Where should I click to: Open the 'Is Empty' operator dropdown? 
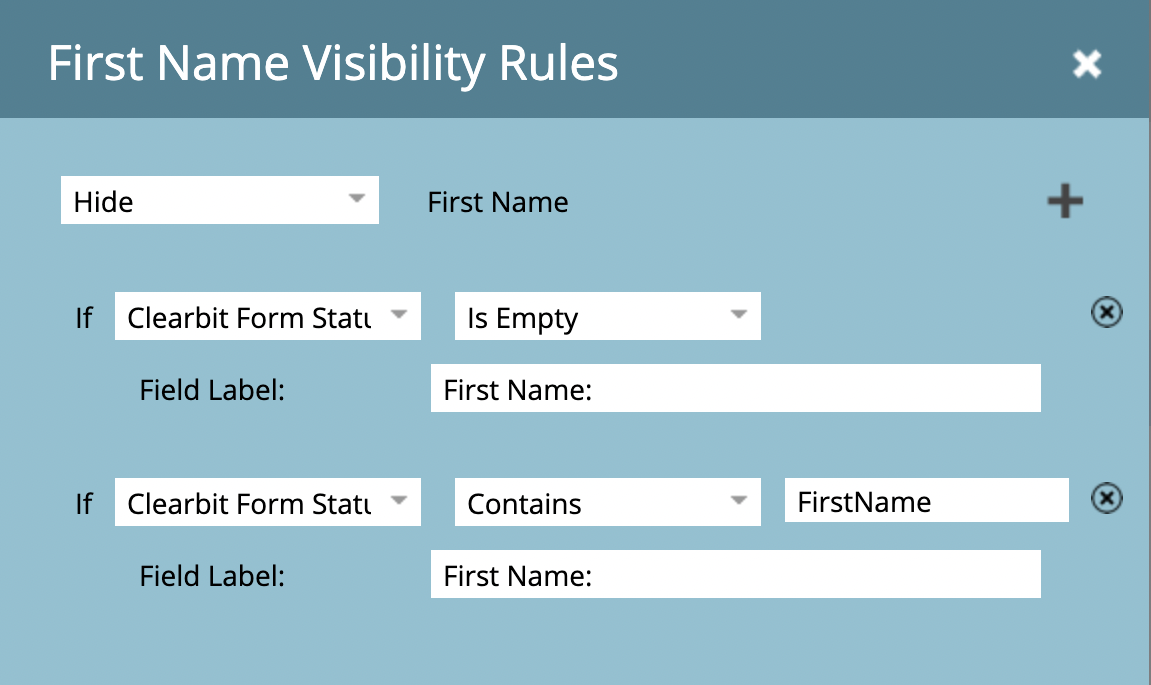tap(607, 317)
